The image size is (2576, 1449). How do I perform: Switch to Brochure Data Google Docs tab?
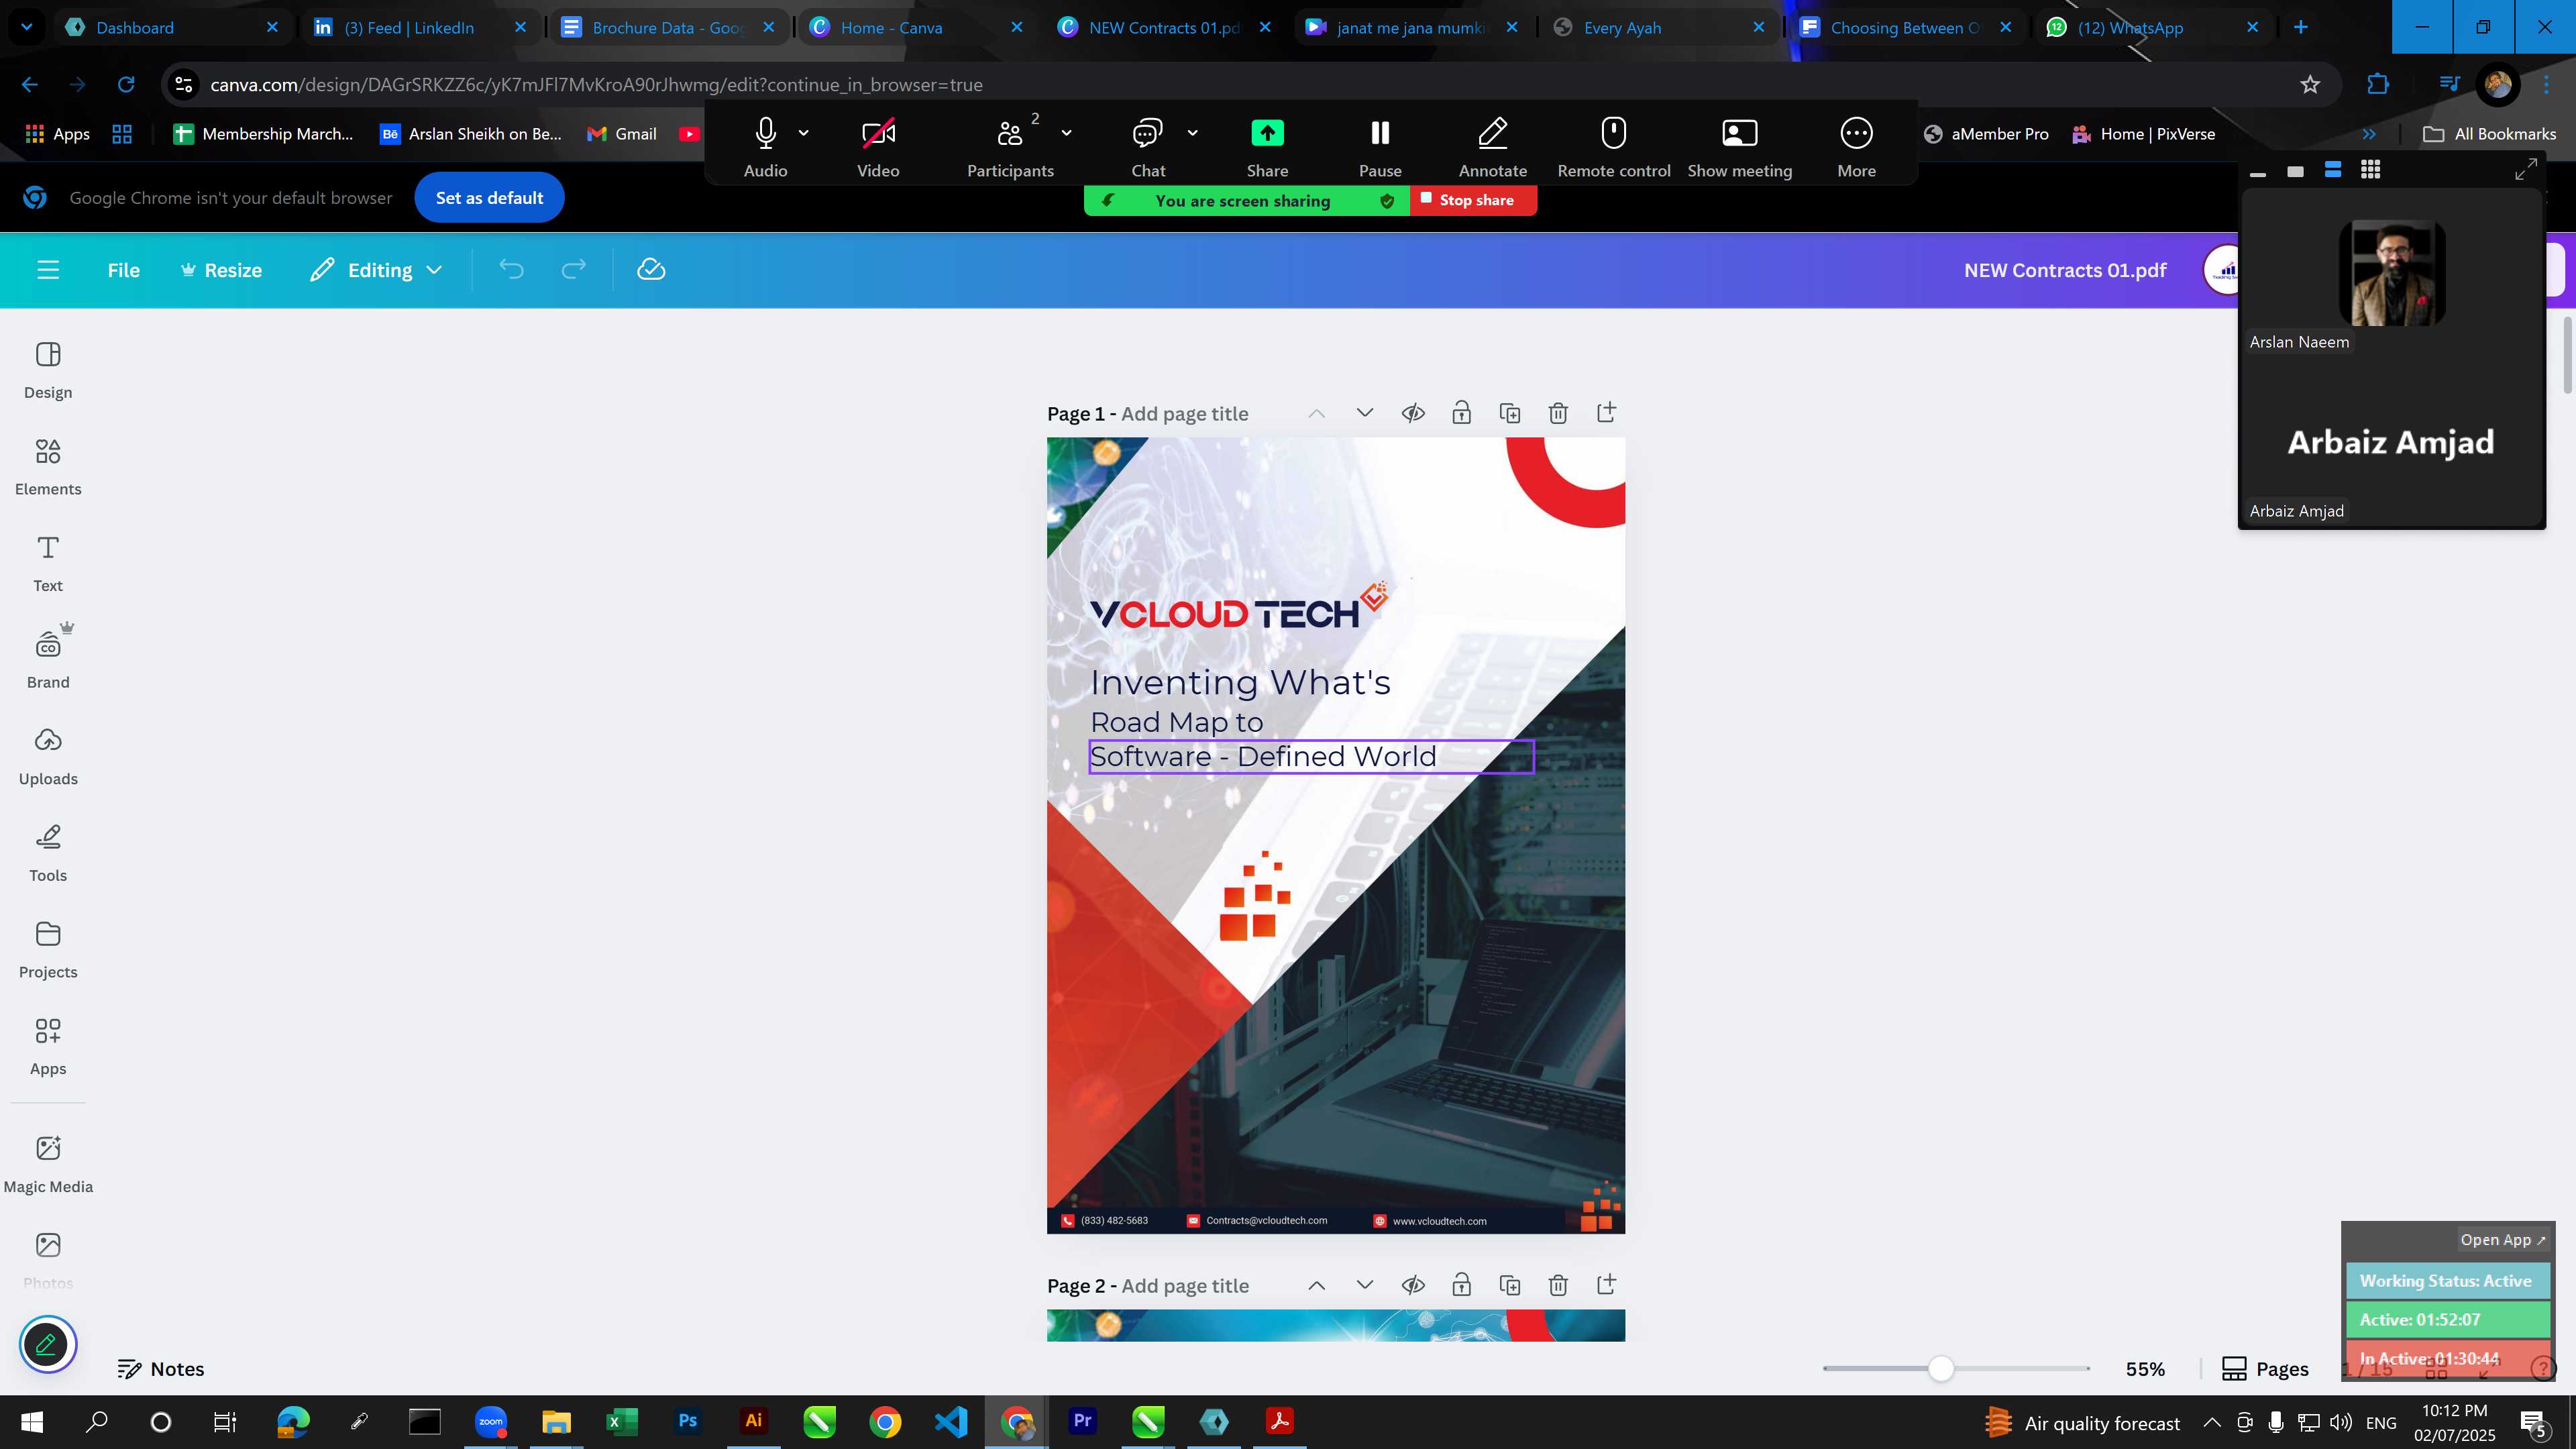(668, 28)
